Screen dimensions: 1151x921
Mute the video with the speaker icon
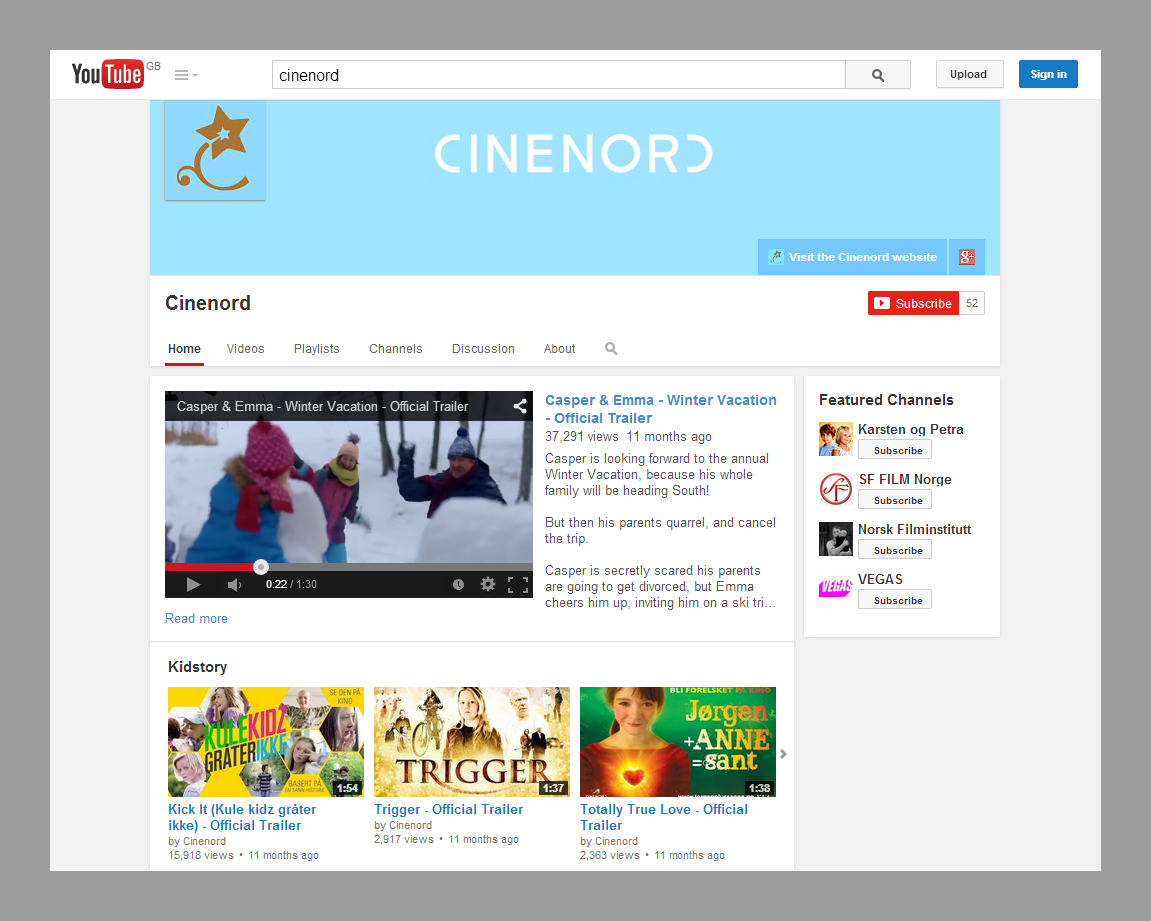point(234,584)
